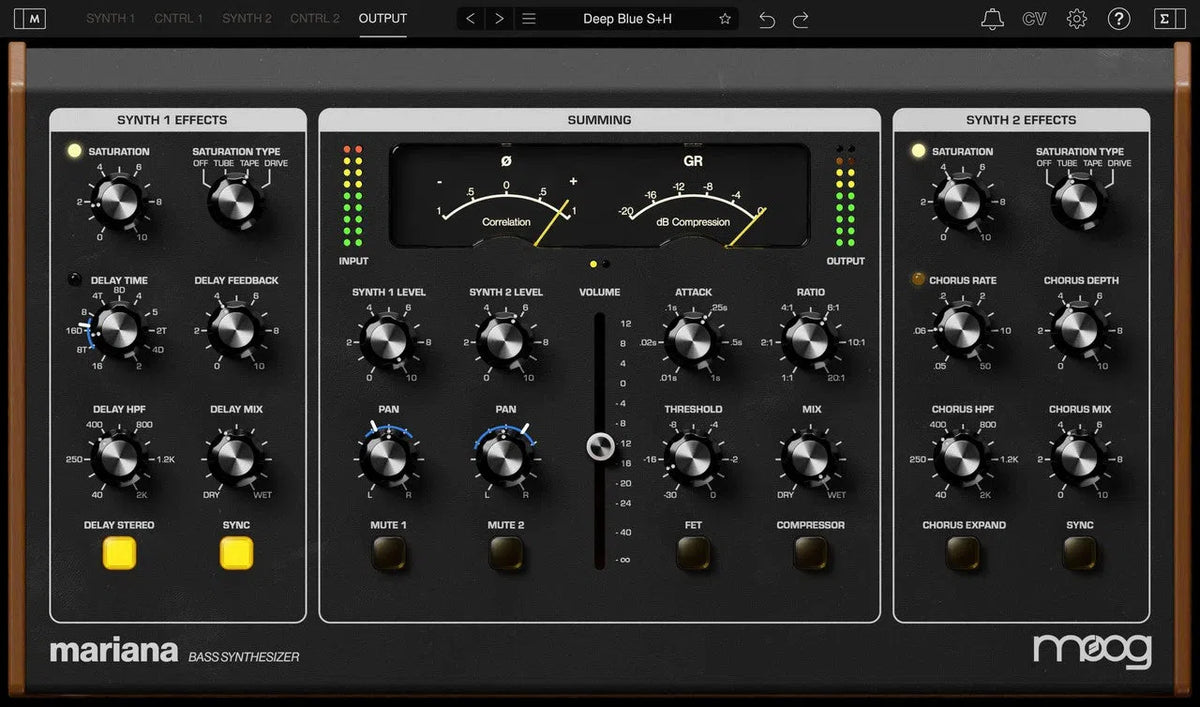1200x707 pixels.
Task: Adjust the master VOLUME slider
Action: coord(599,448)
